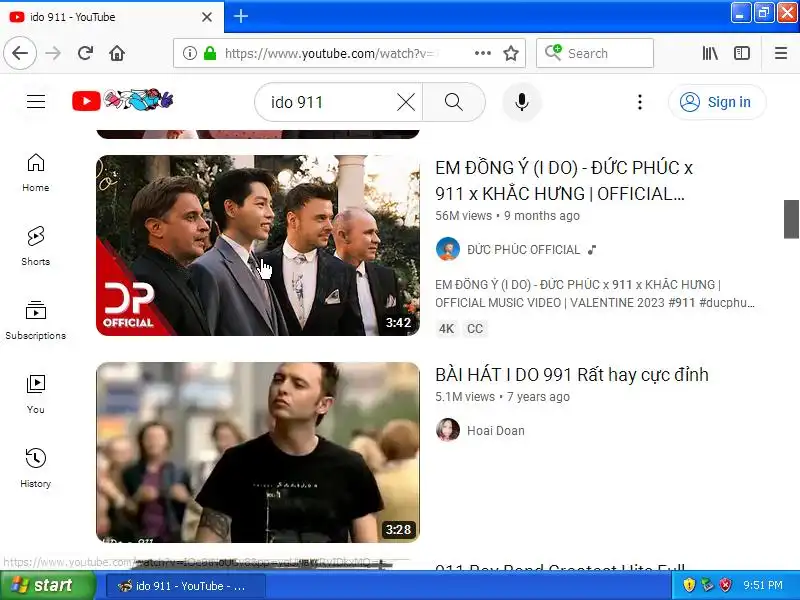Image resolution: width=800 pixels, height=600 pixels.
Task: Close the ido 911 - YouTube tab
Action: click(207, 17)
